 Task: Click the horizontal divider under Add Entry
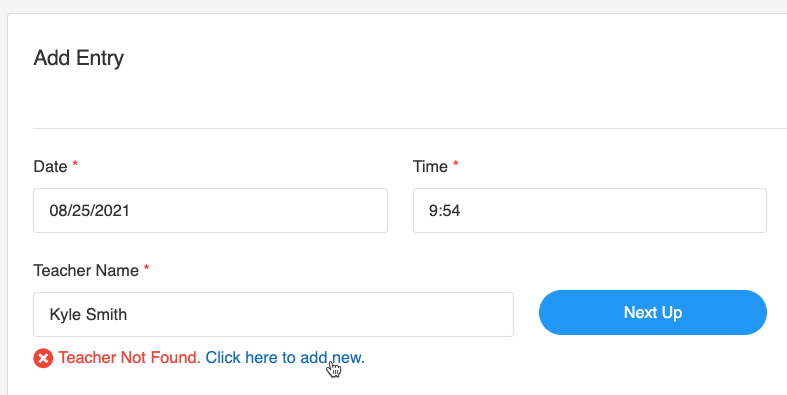(x=410, y=128)
